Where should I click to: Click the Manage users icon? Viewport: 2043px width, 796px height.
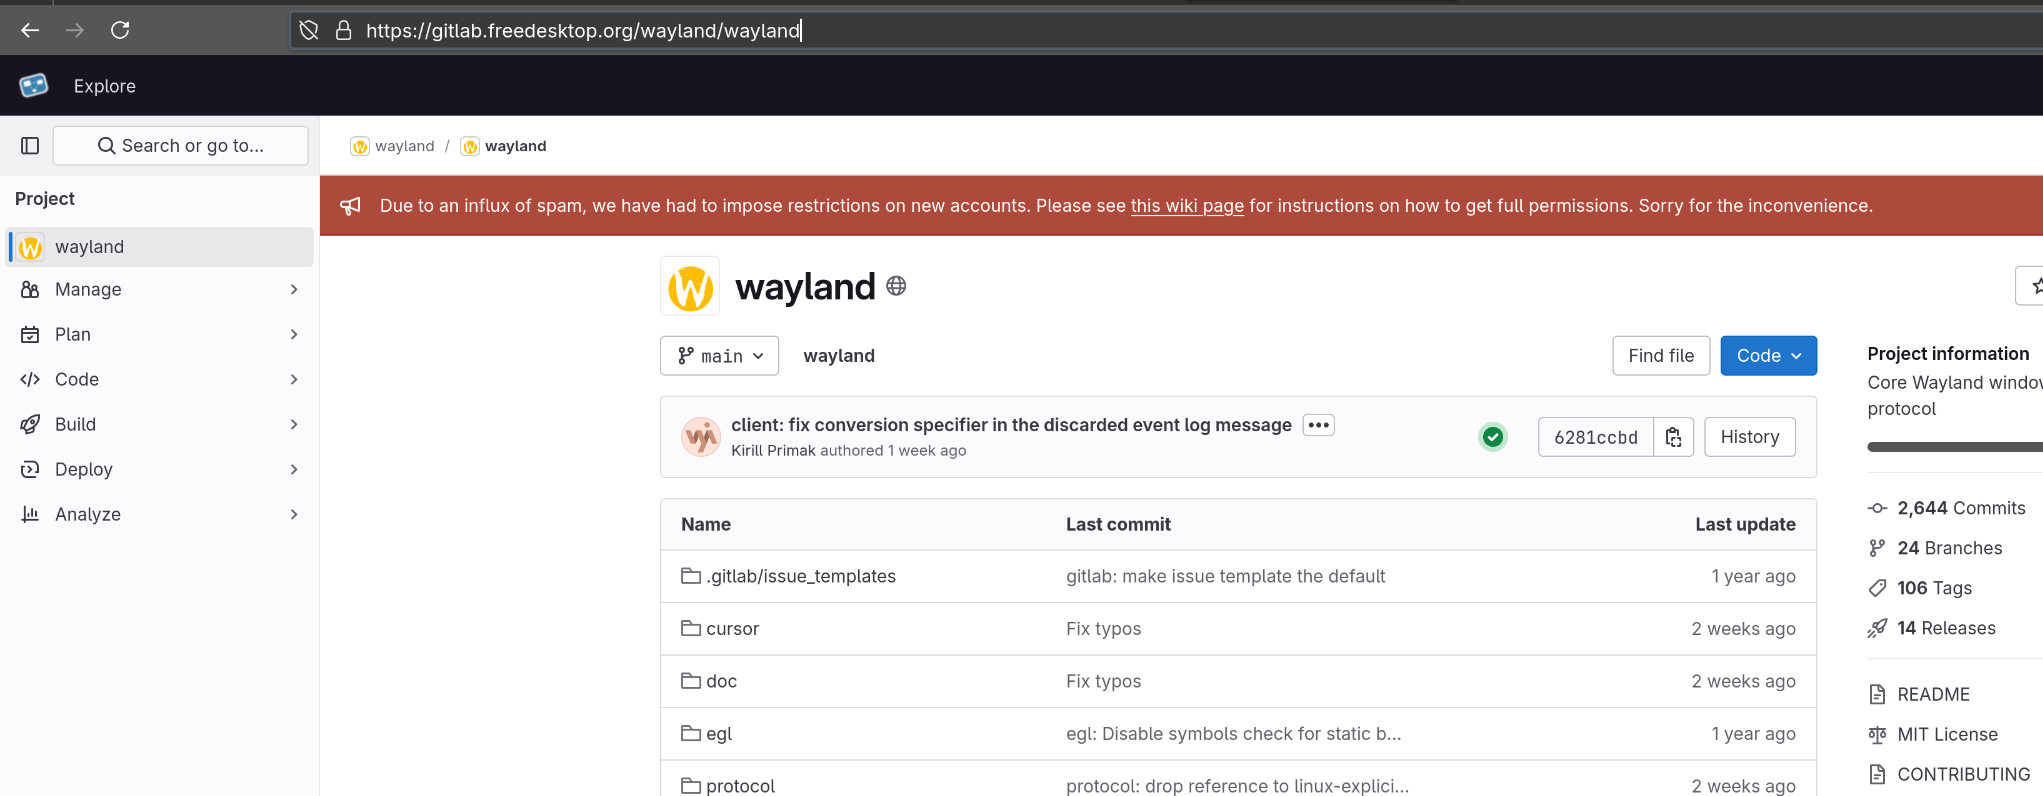click(x=30, y=289)
